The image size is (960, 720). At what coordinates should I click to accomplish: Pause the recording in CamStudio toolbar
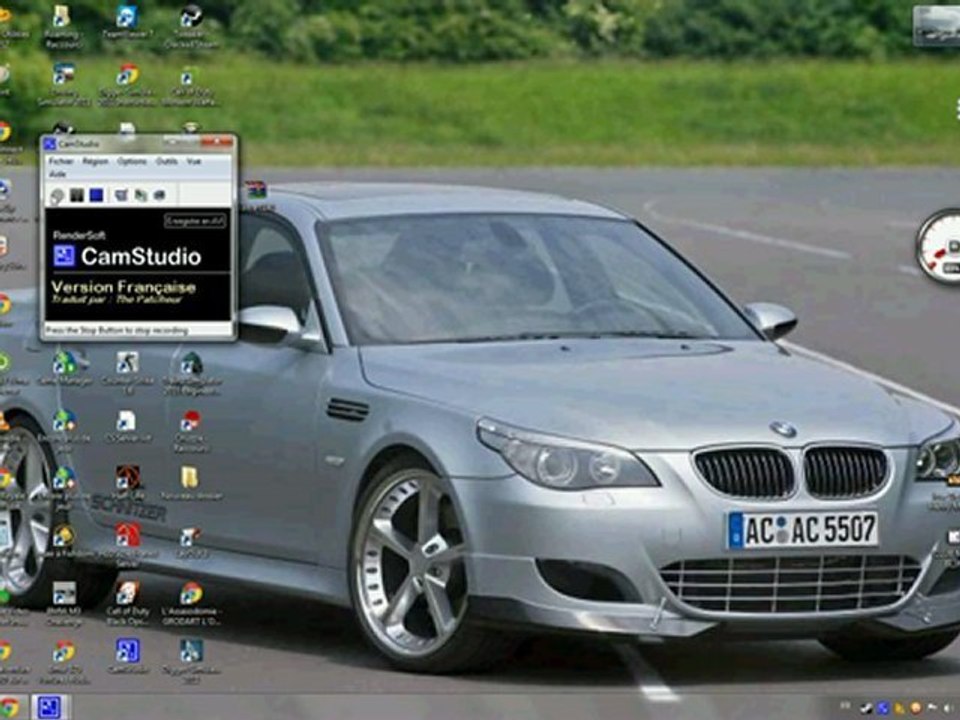(x=77, y=195)
